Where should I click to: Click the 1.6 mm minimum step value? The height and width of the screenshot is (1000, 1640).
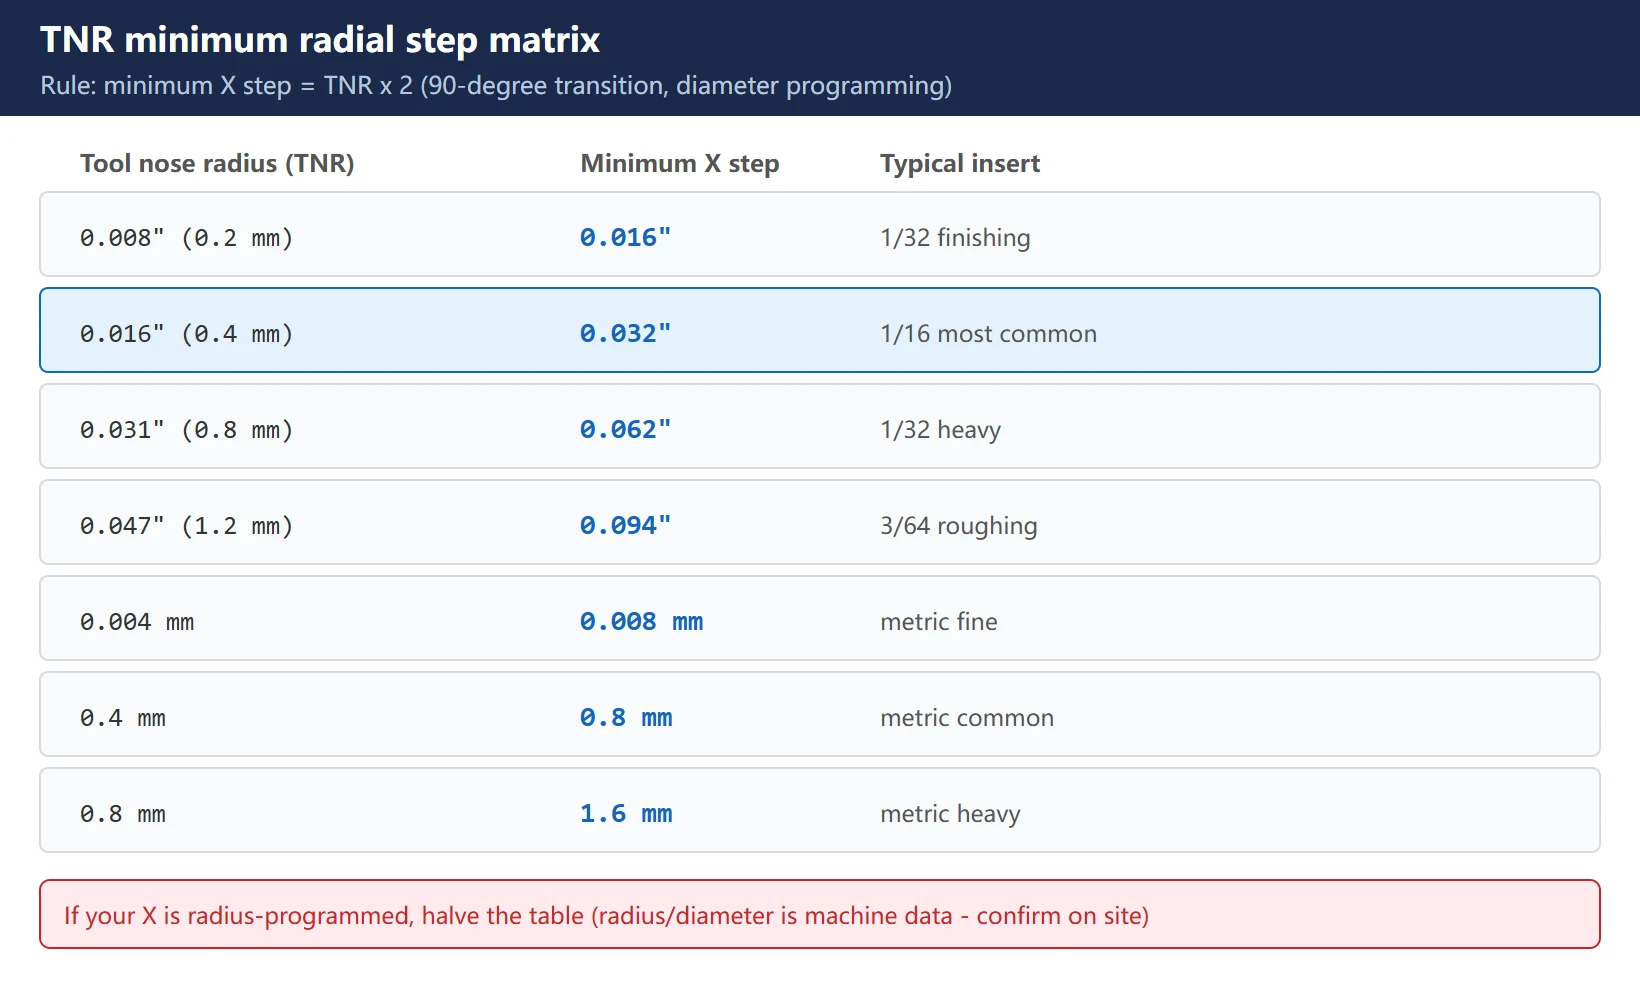coord(626,814)
